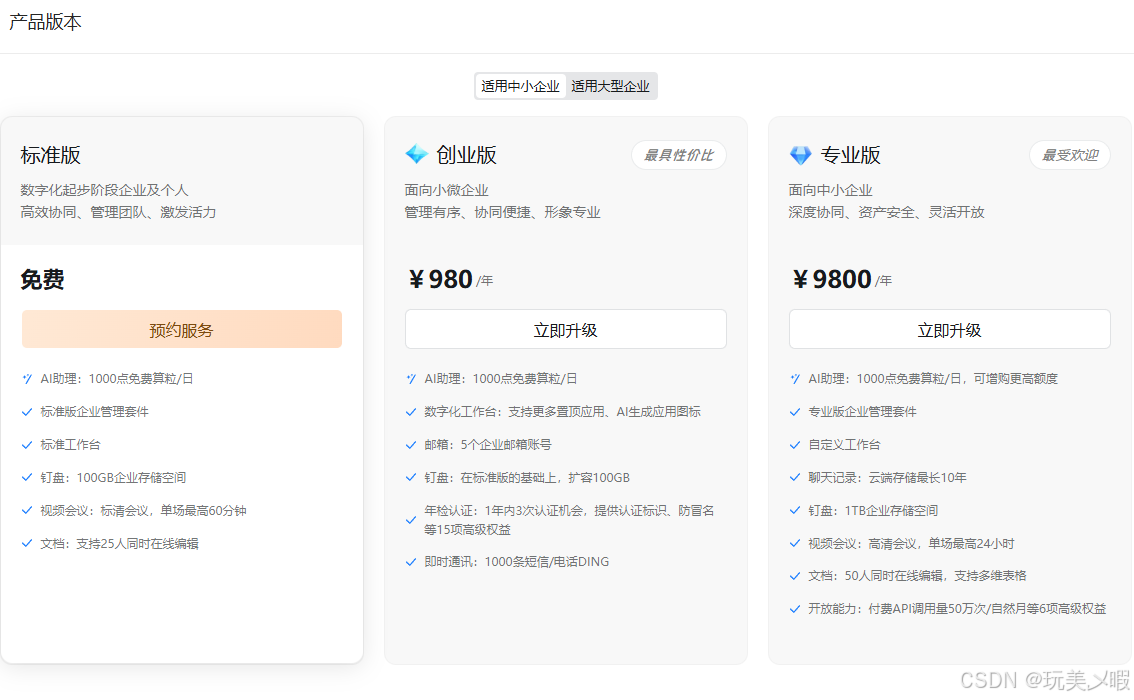Click the 专业版 blue gem icon

point(801,155)
